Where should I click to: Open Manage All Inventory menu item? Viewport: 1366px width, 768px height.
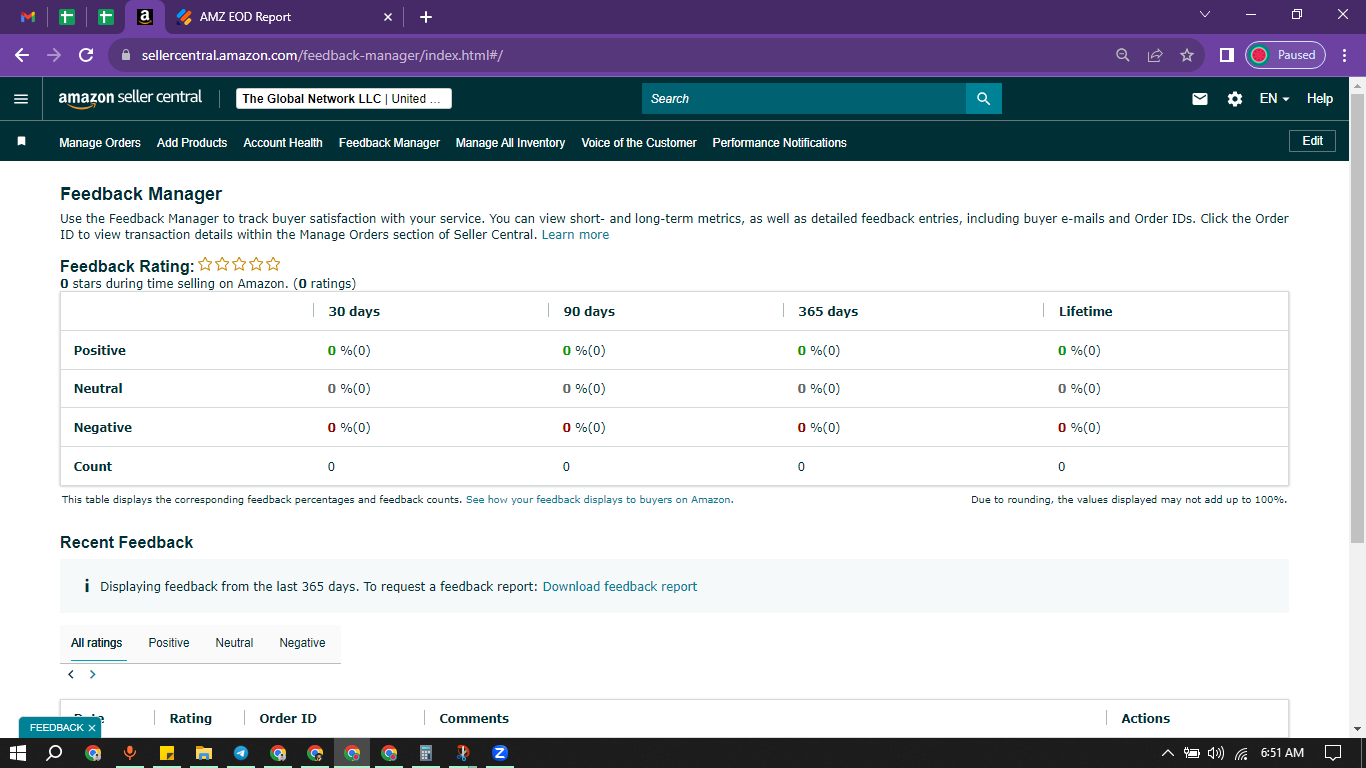pos(511,143)
